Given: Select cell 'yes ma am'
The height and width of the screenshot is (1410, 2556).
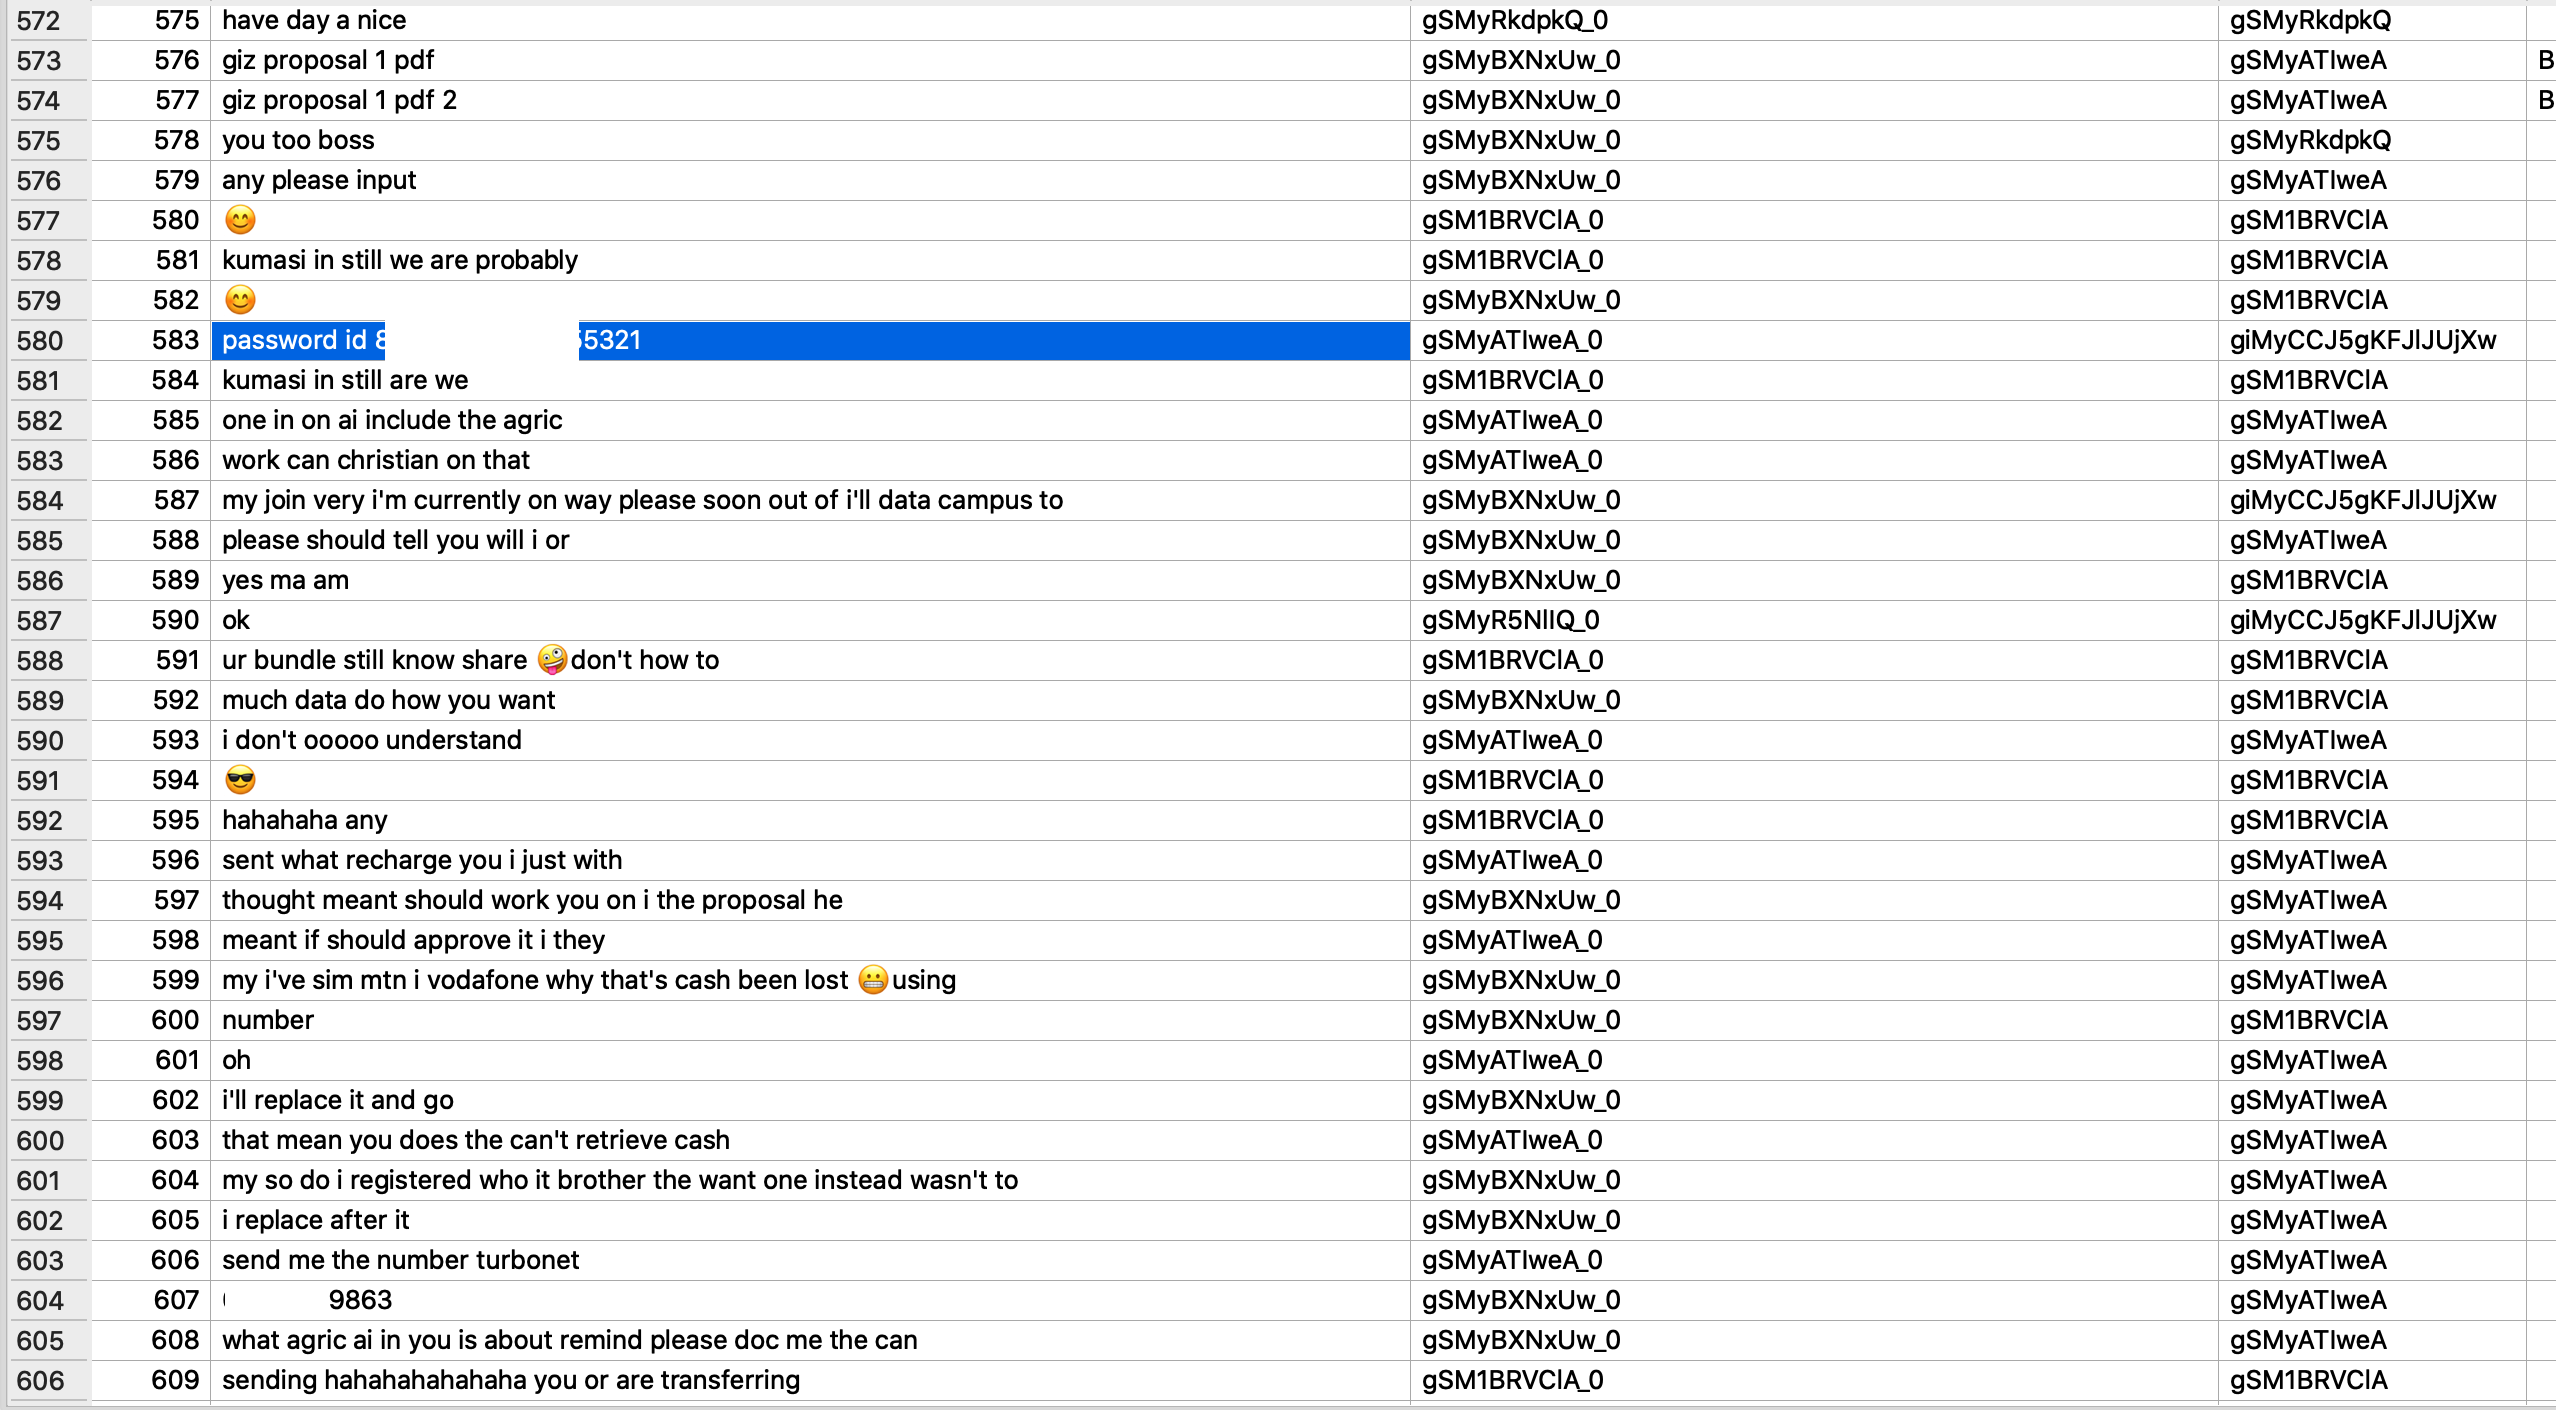Looking at the screenshot, I should click(810, 580).
